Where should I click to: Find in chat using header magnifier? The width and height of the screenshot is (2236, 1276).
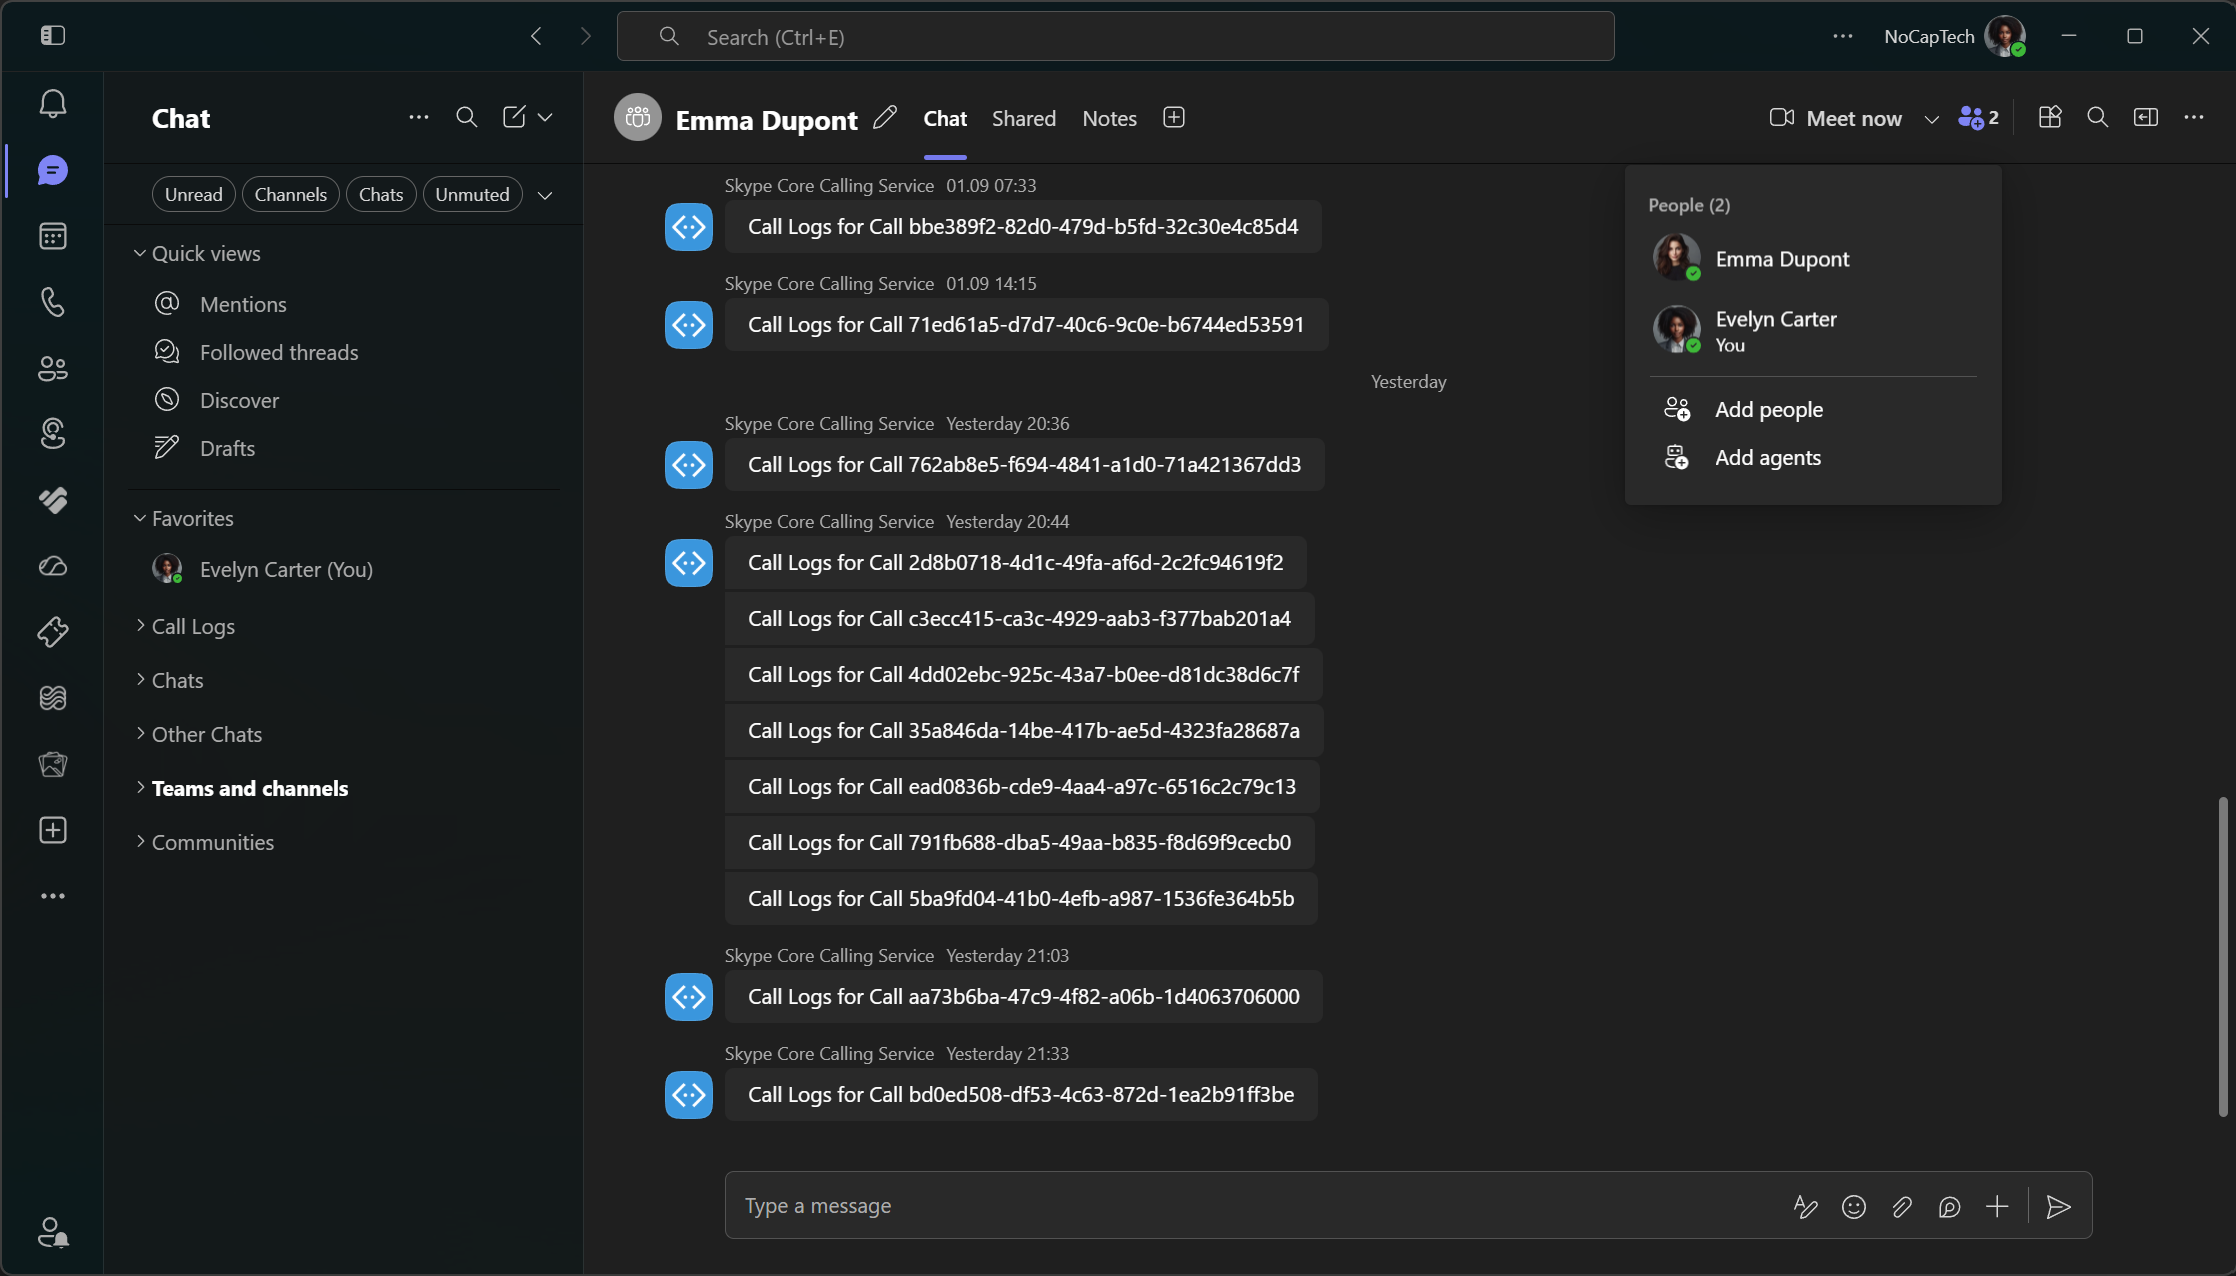2098,118
